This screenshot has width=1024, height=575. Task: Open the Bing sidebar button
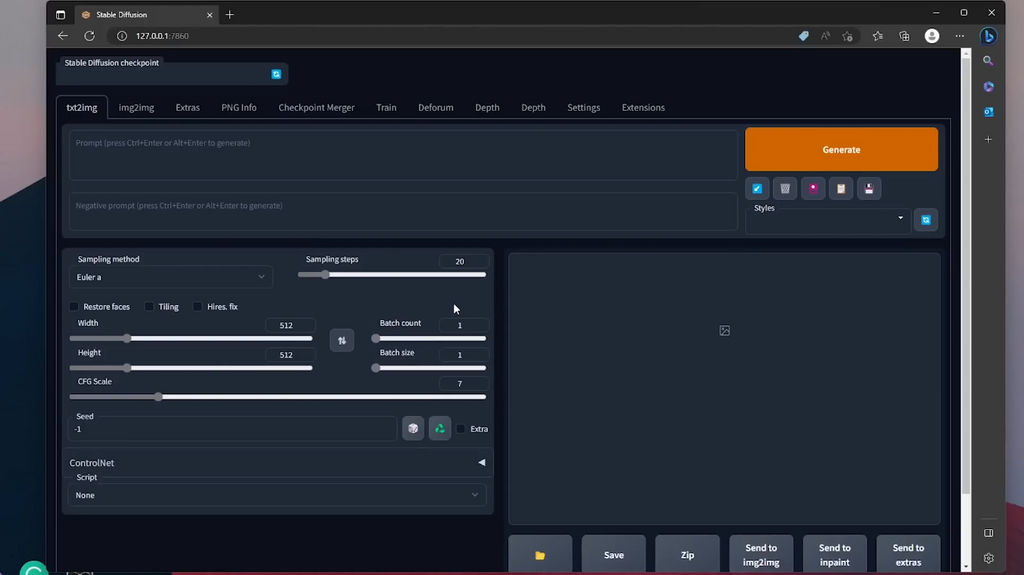point(988,36)
